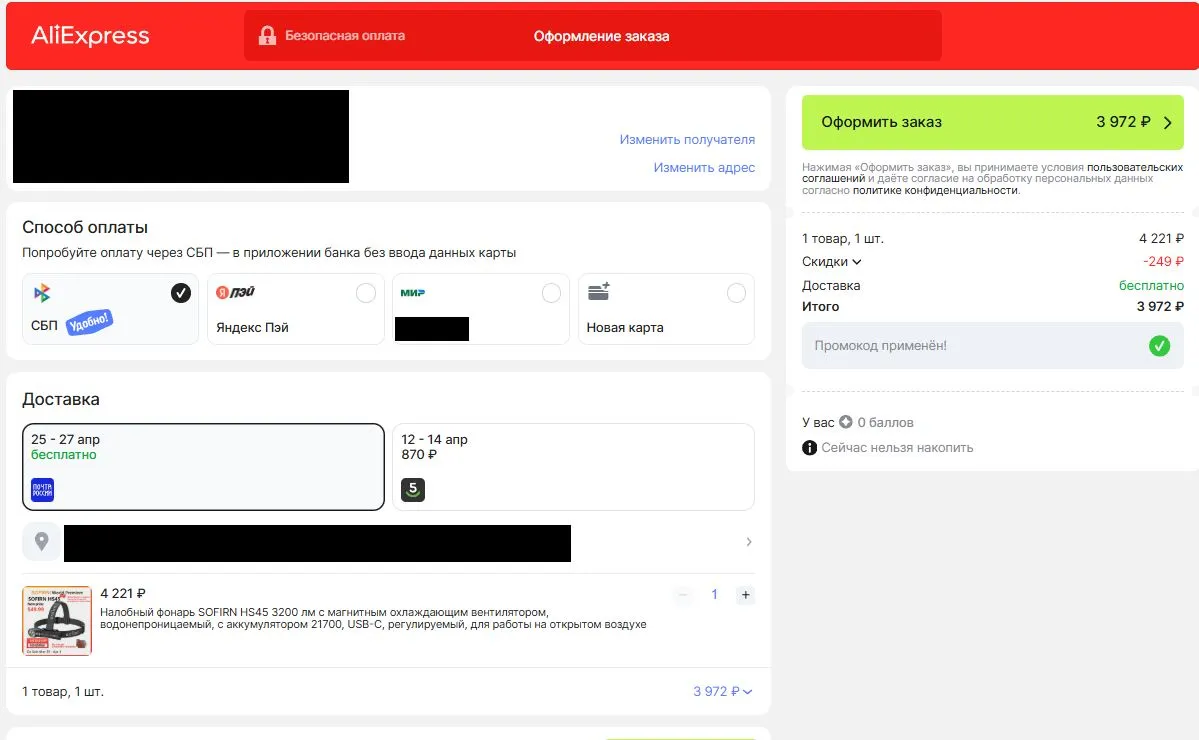Click the green promo code applied checkmark
Screen dimensions: 1199x740
point(1159,346)
